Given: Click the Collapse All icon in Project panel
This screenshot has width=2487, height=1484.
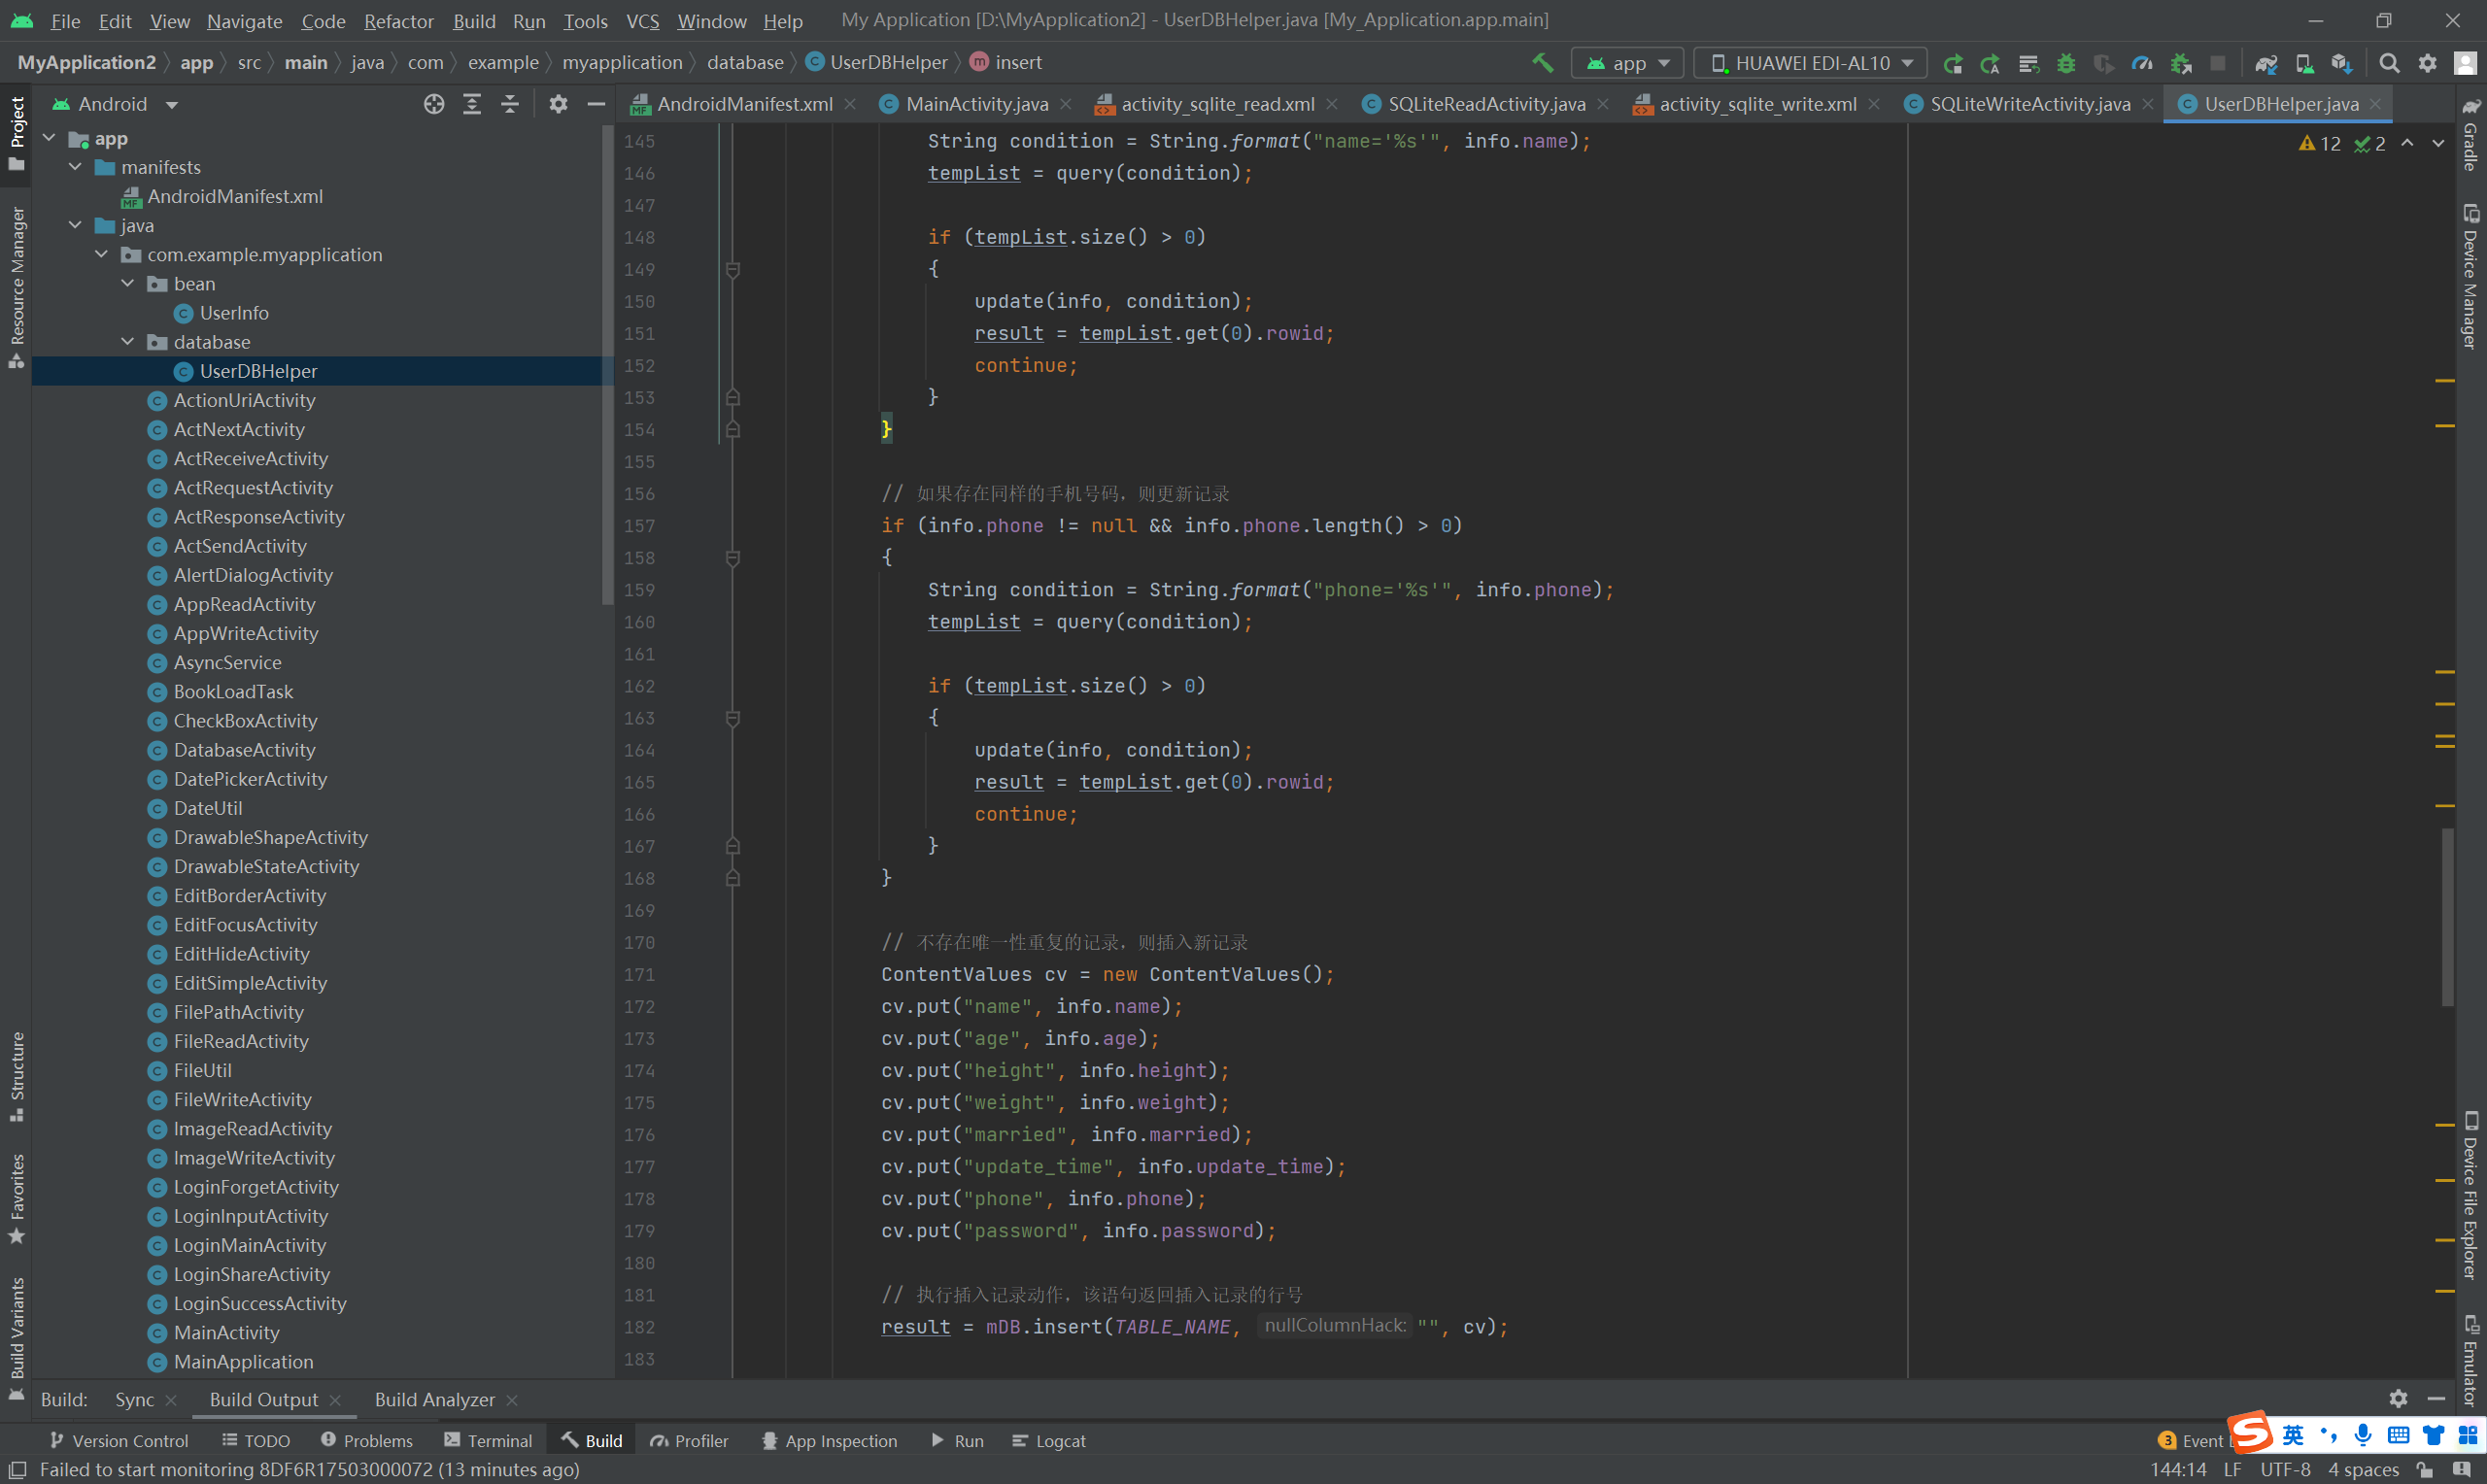Looking at the screenshot, I should pos(510,104).
